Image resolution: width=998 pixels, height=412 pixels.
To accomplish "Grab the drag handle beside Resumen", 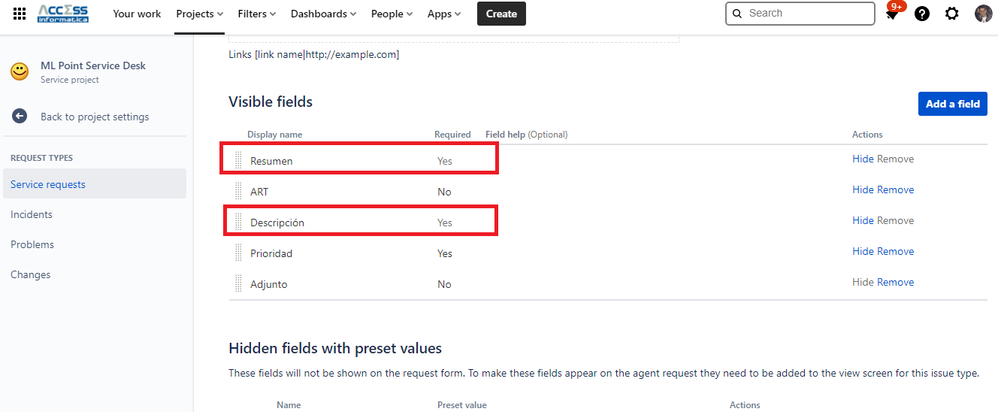I will 238,160.
